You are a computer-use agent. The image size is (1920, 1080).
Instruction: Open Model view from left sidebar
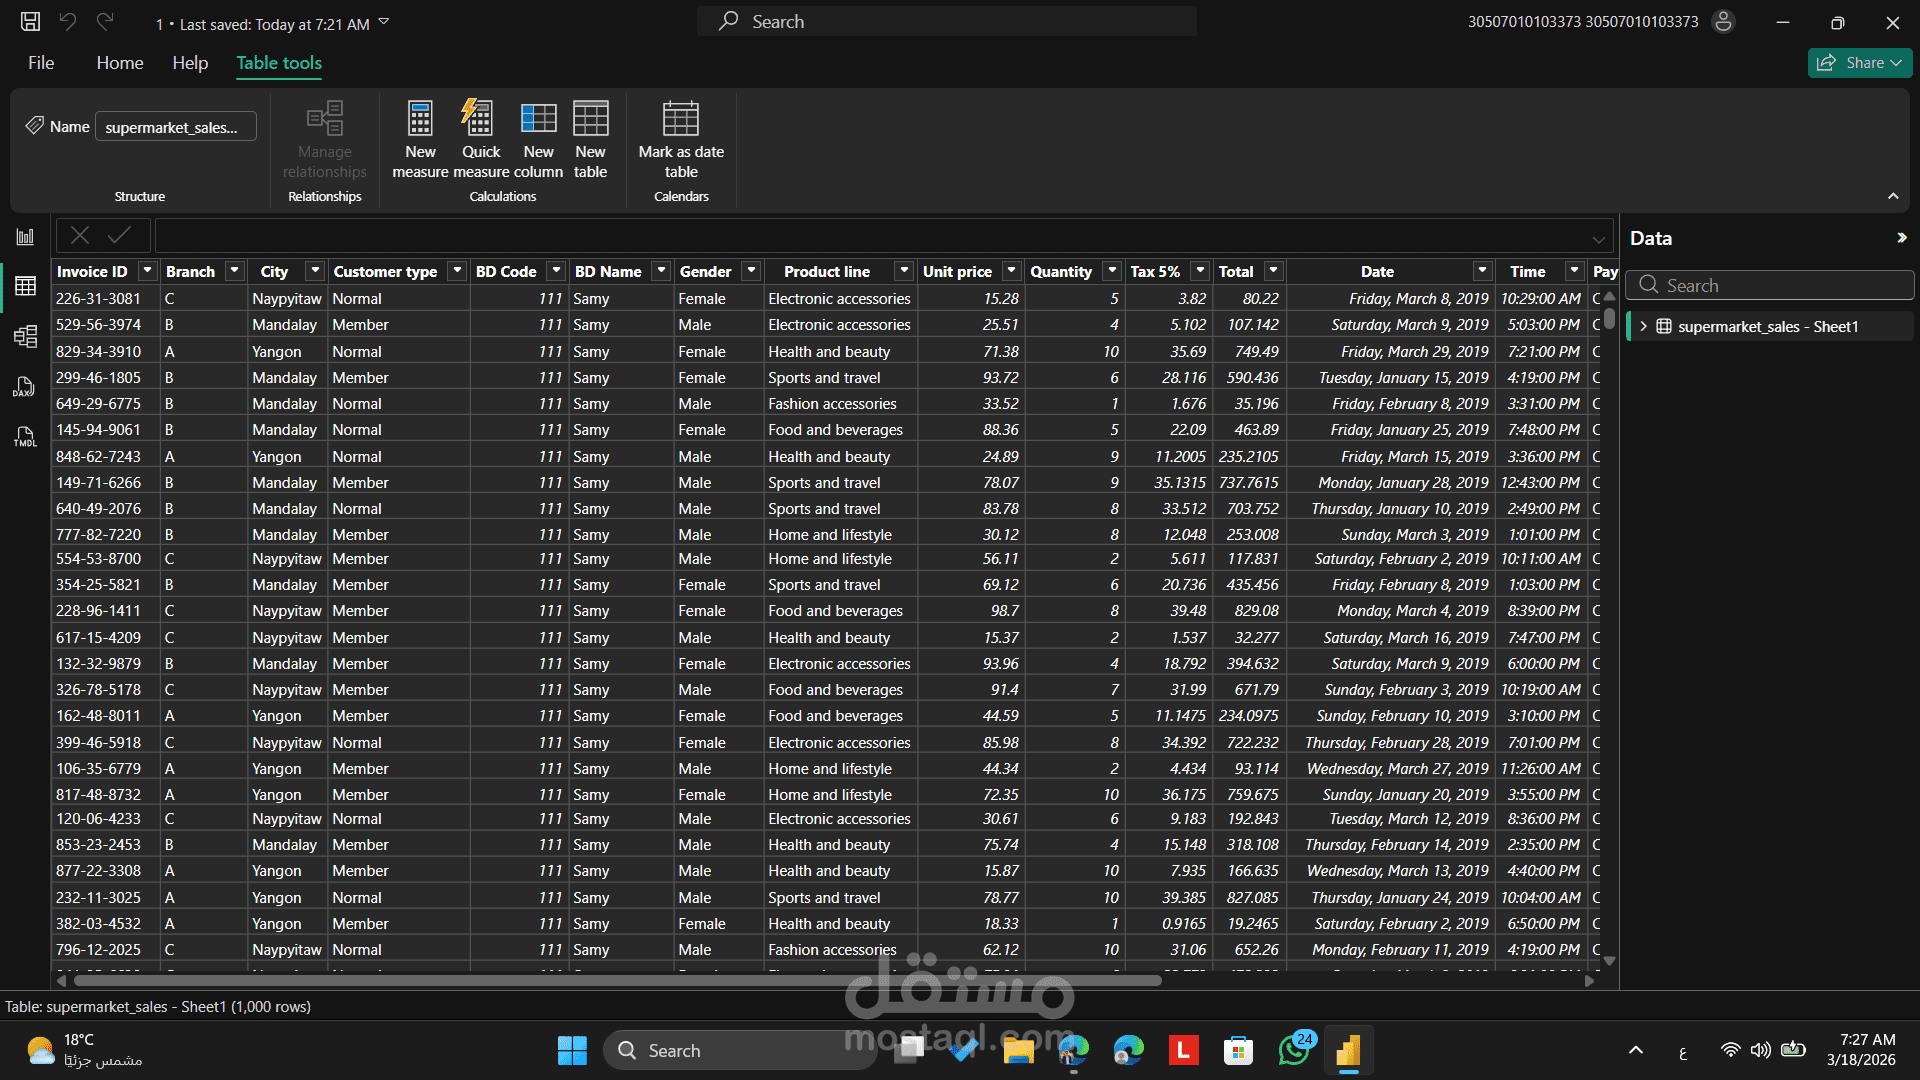click(x=25, y=336)
